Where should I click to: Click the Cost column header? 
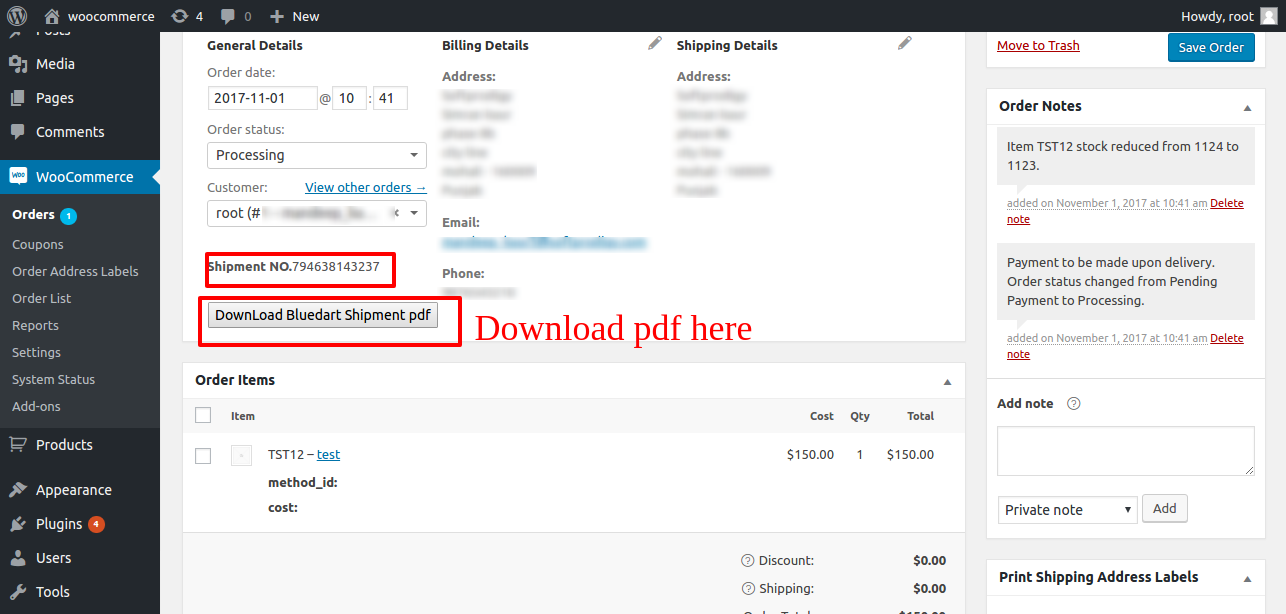[822, 416]
